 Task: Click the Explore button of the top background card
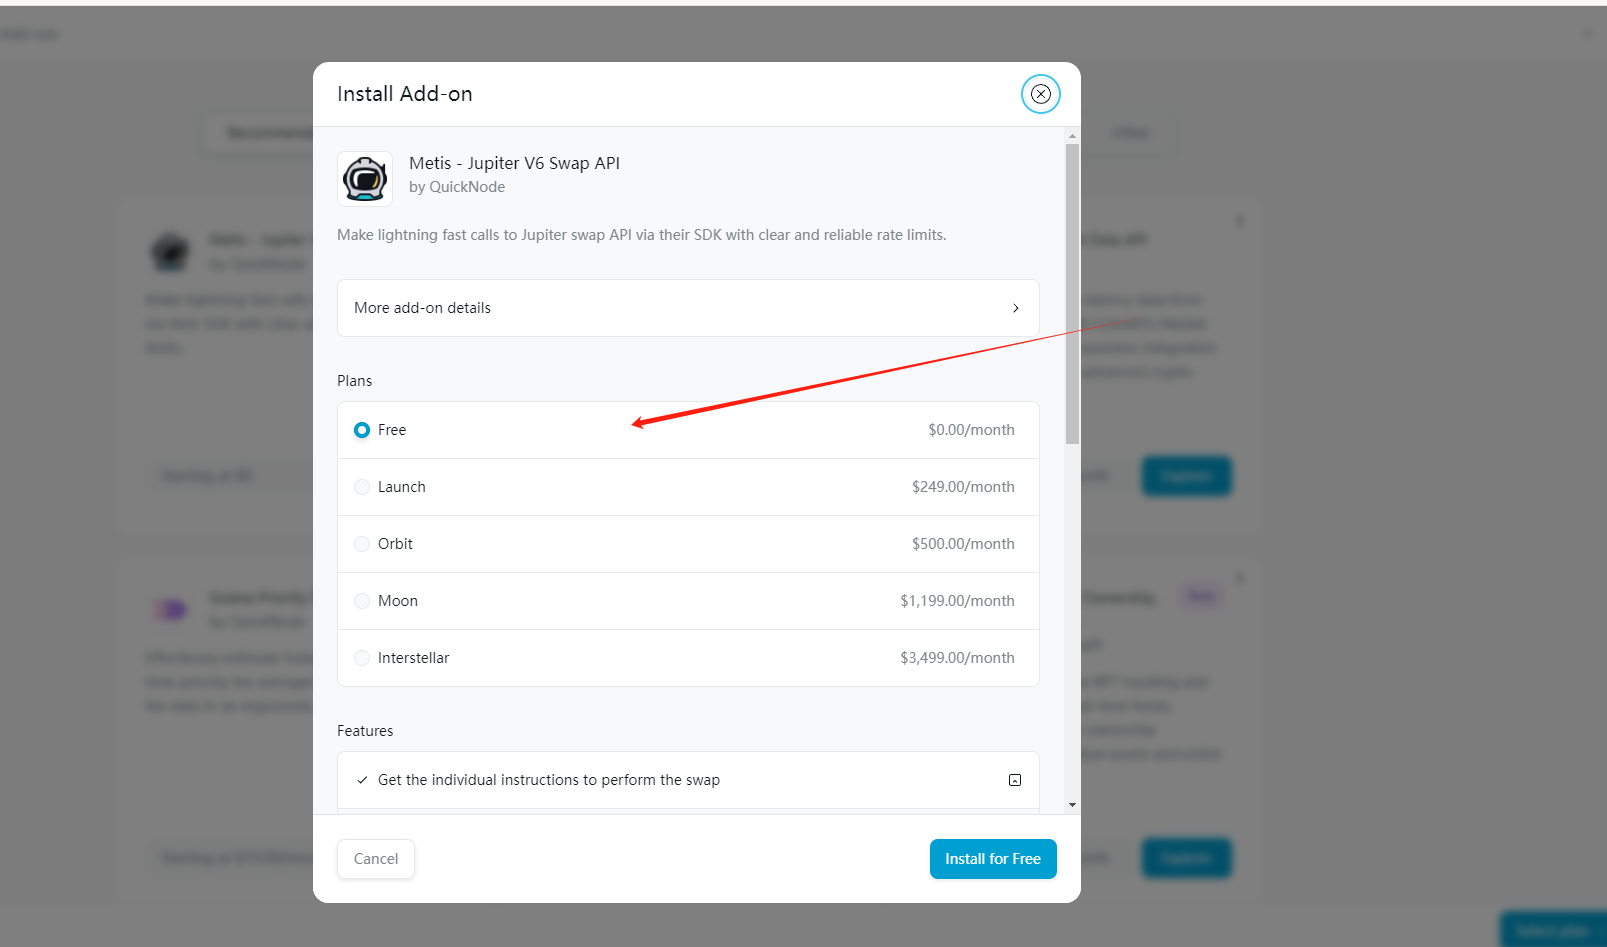1187,476
